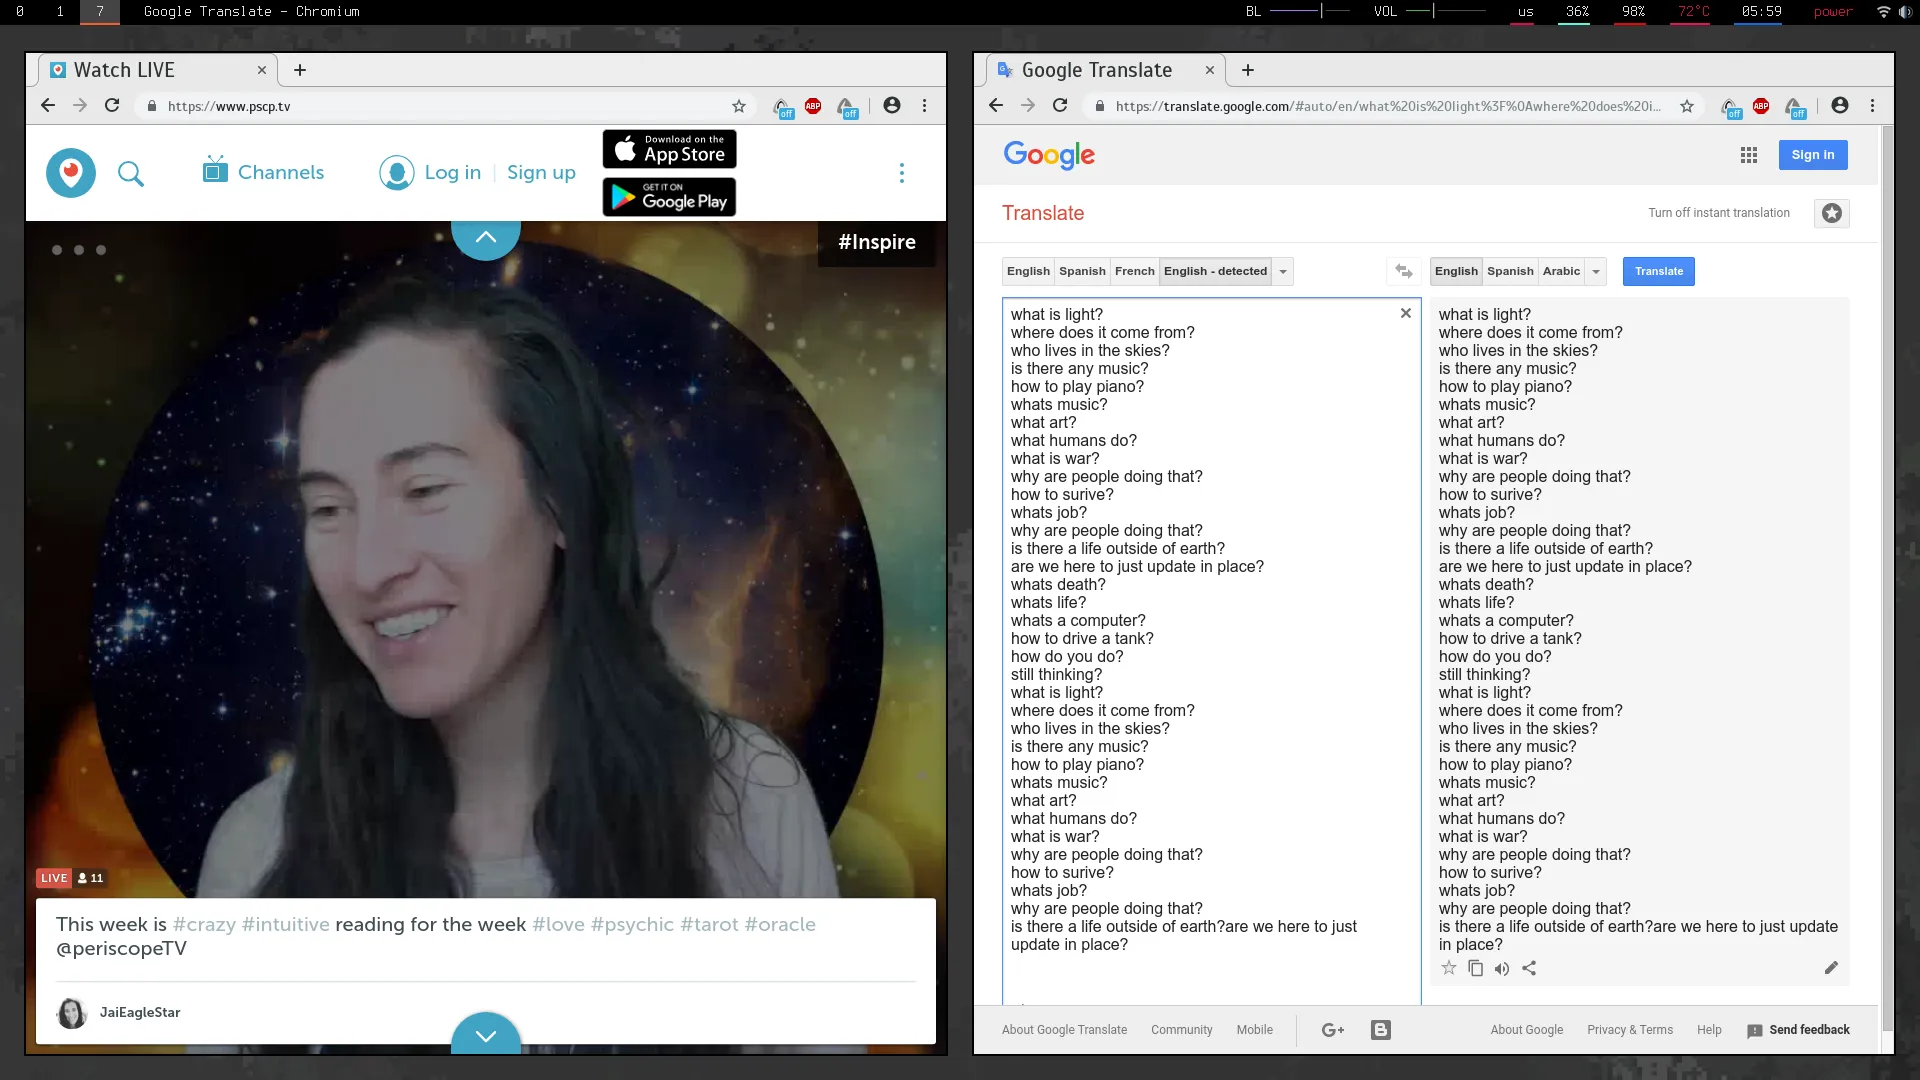
Task: Open Google apps grid icon
Action: pos(1748,155)
